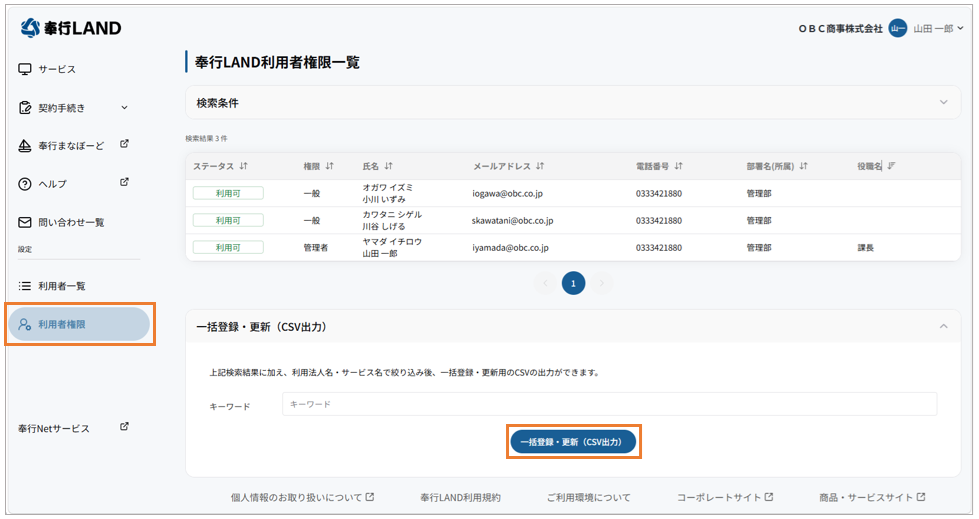Open コーポレートサイト footer link

725,498
